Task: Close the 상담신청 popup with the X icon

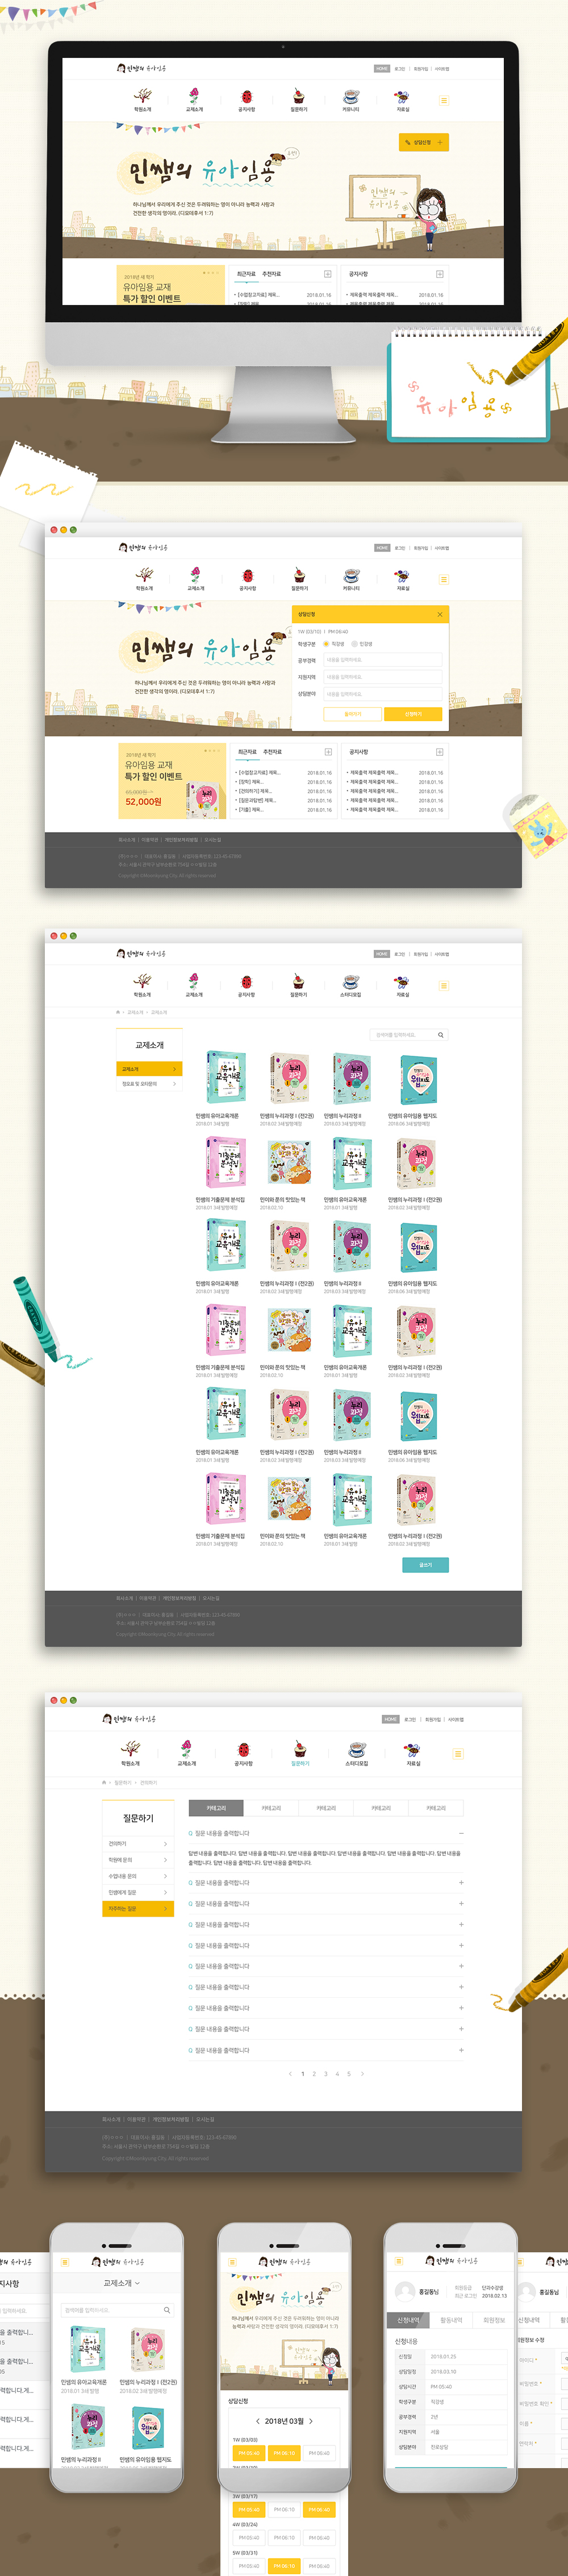Action: tap(439, 614)
